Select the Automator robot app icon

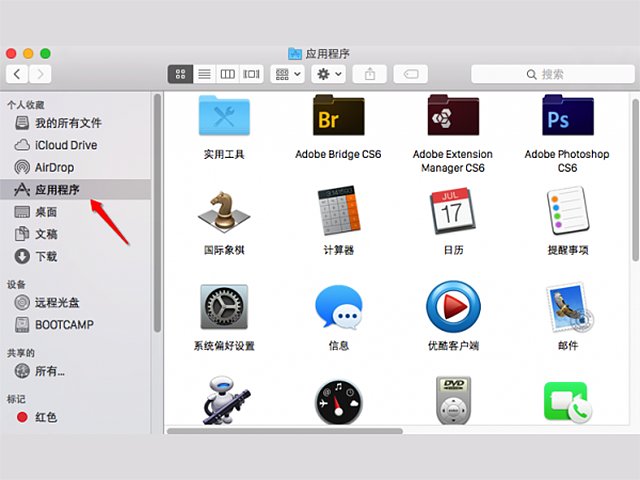[x=226, y=400]
